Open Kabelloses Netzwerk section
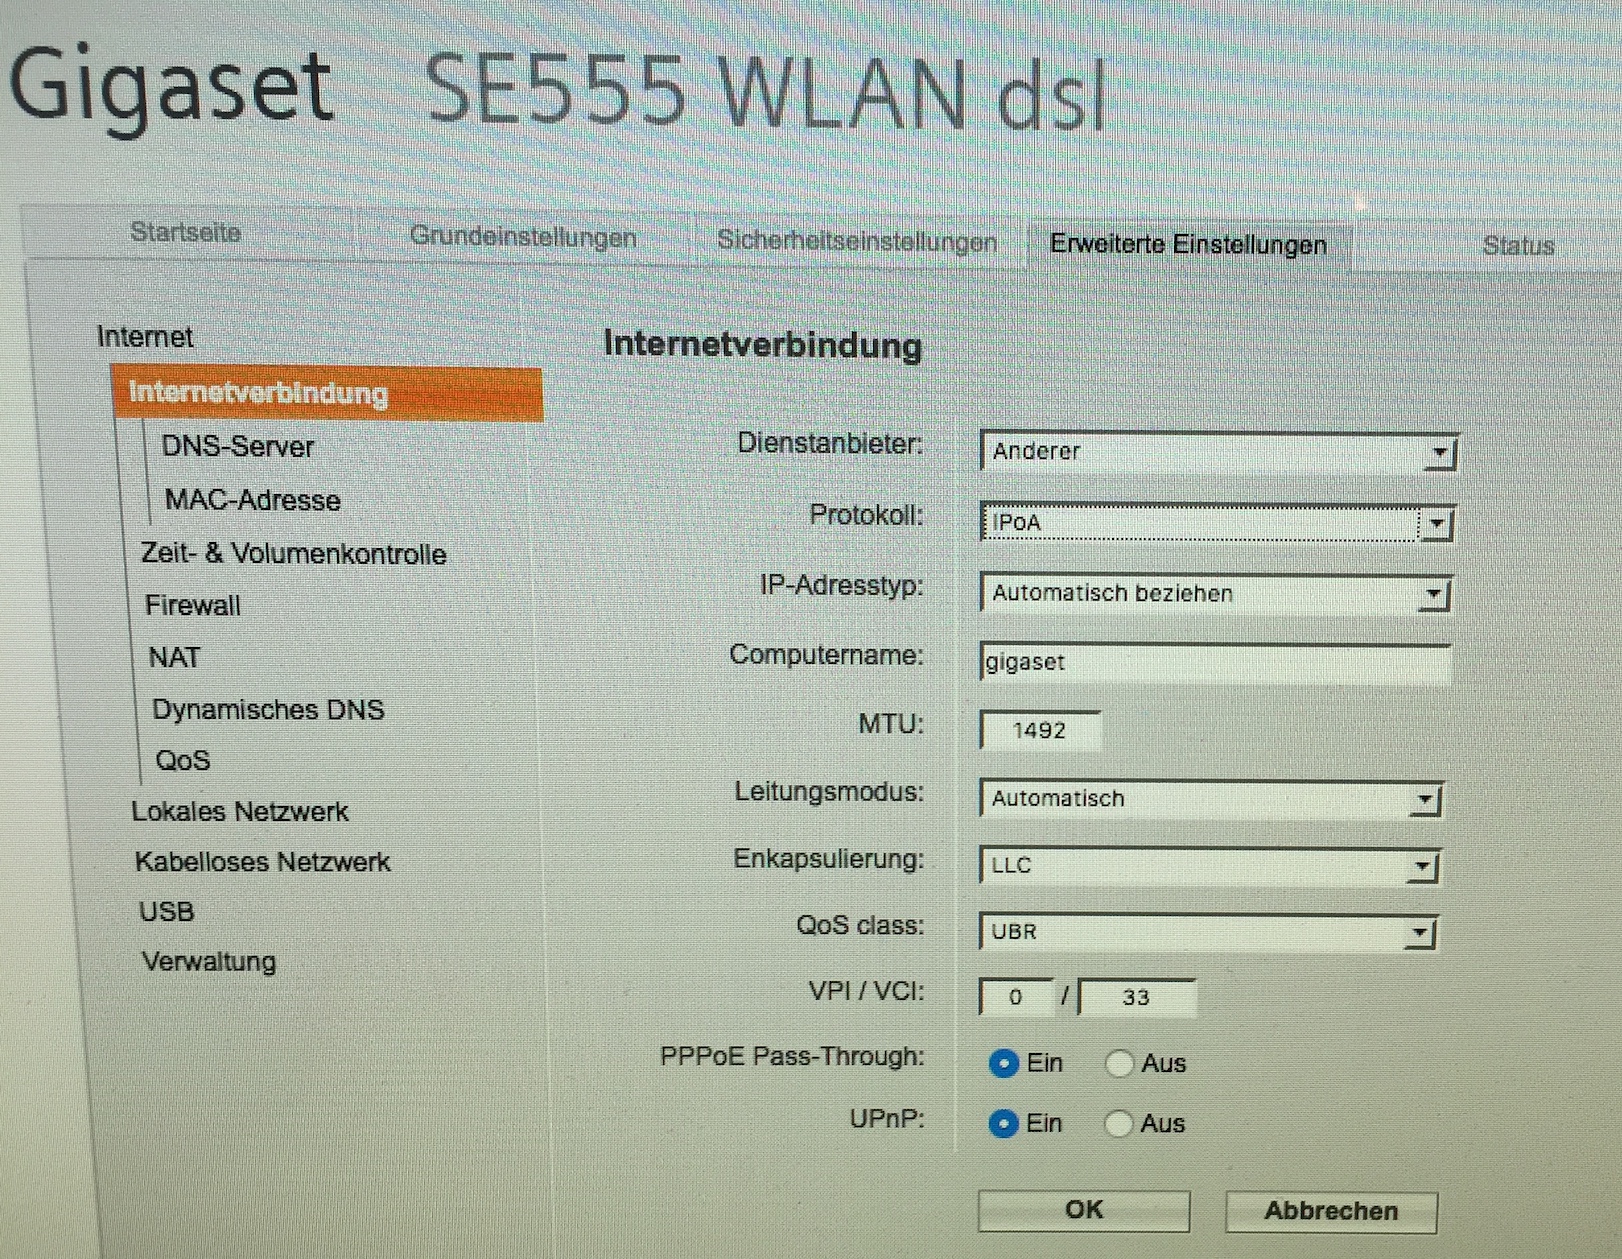 (x=263, y=861)
